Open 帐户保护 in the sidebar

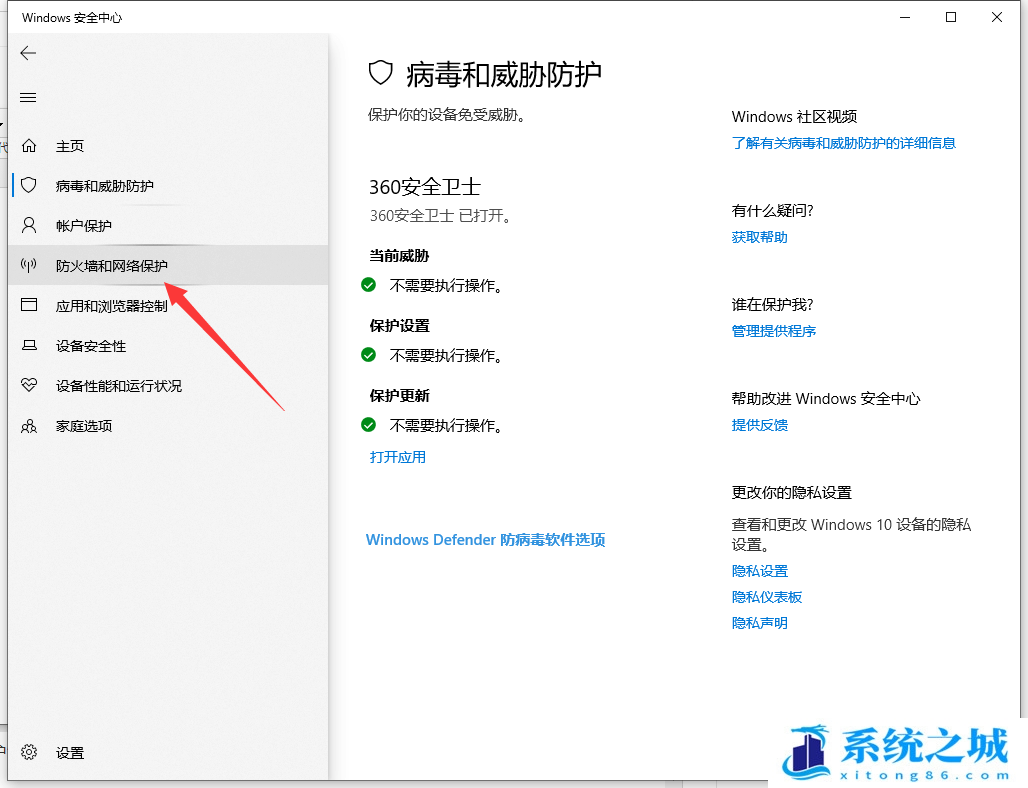point(168,226)
